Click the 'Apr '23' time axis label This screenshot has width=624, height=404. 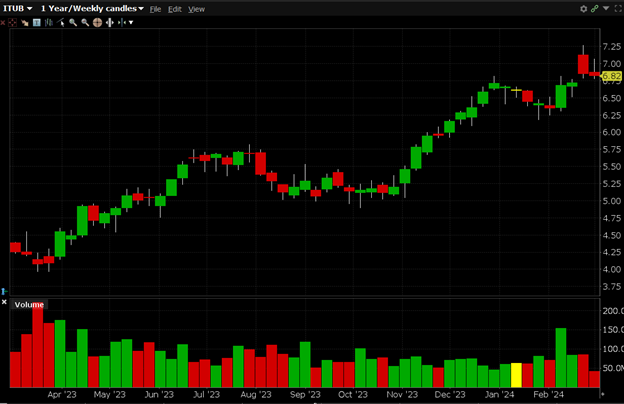pos(62,394)
